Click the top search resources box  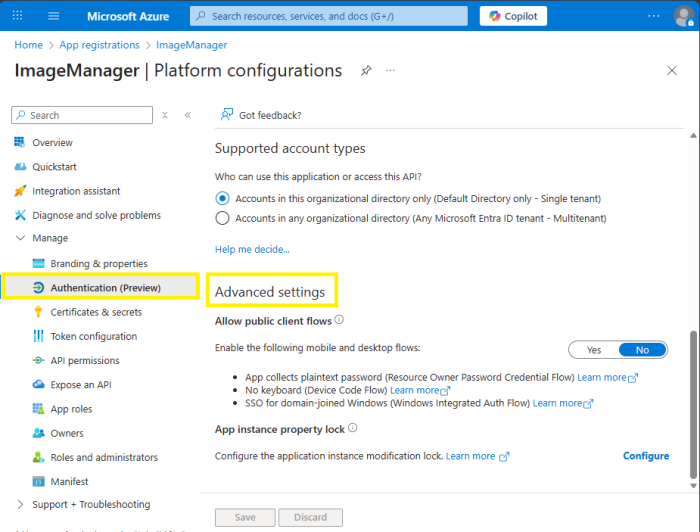[330, 16]
